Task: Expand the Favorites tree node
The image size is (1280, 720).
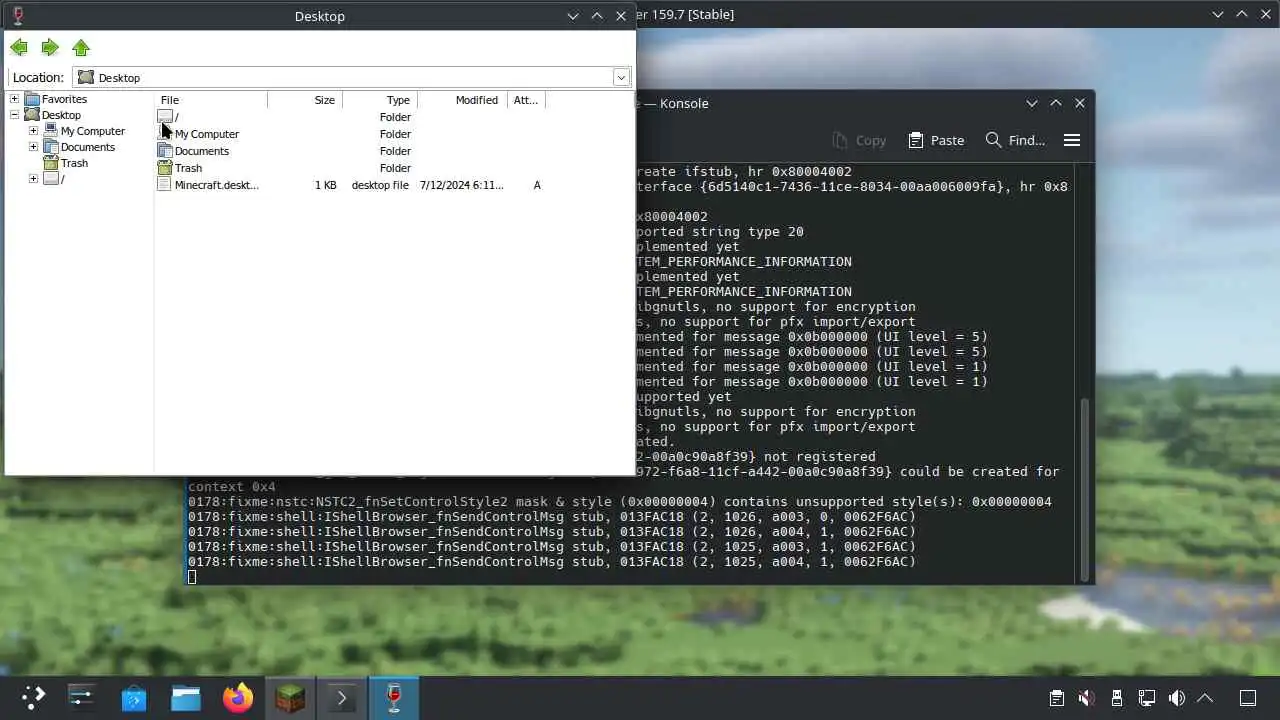Action: pos(14,99)
